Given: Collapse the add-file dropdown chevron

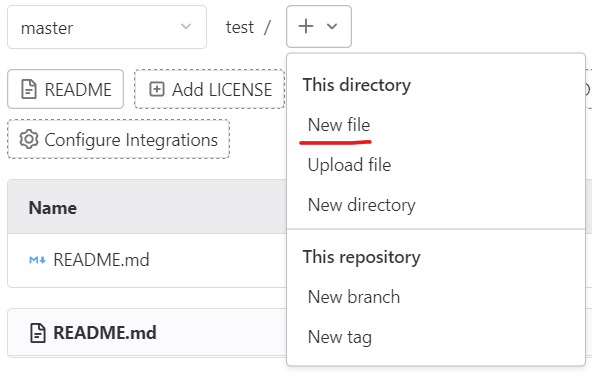Looking at the screenshot, I should (x=332, y=26).
